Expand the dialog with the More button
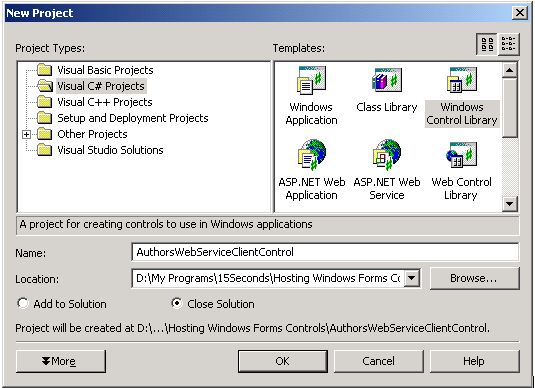Image resolution: width=535 pixels, height=388 pixels. click(x=61, y=361)
